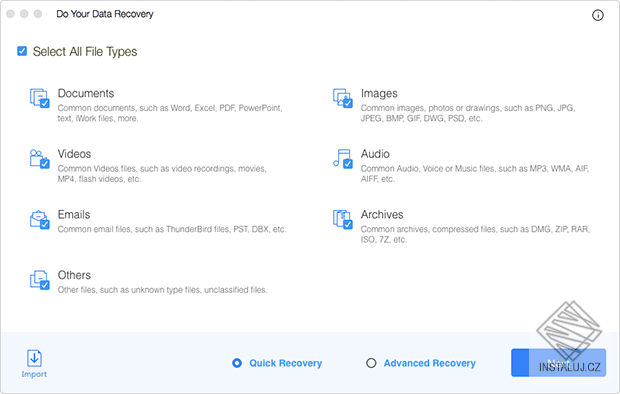Click the Others heading text
This screenshot has height=394, width=620.
click(x=74, y=275)
